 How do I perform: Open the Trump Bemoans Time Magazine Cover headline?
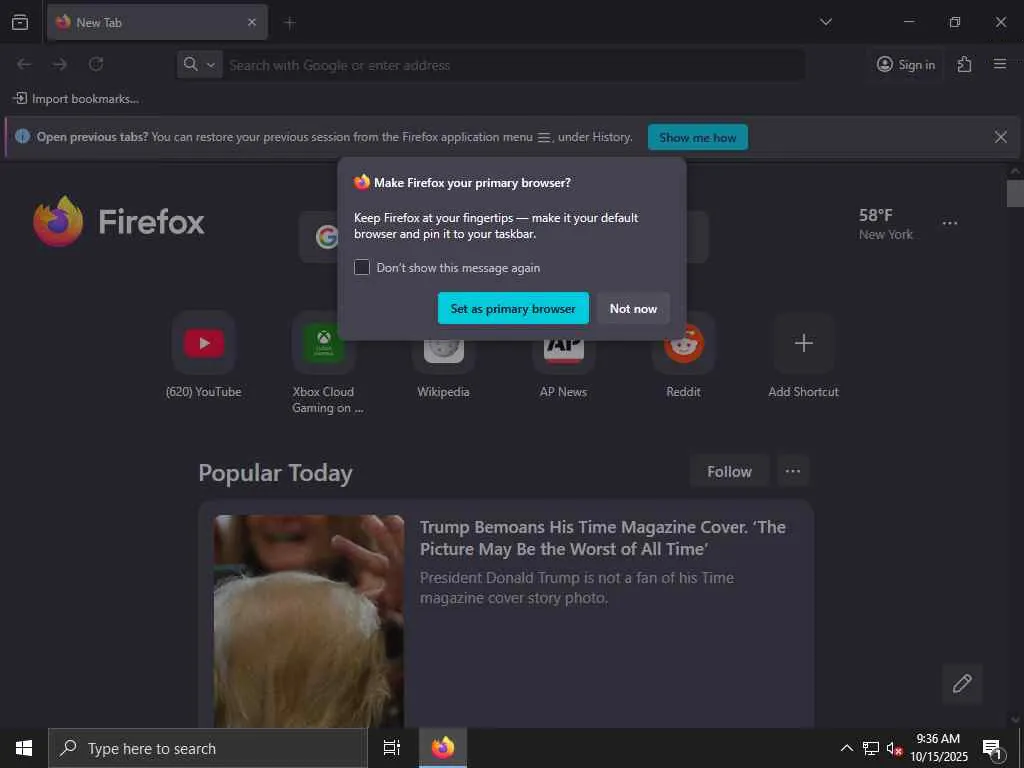[603, 538]
